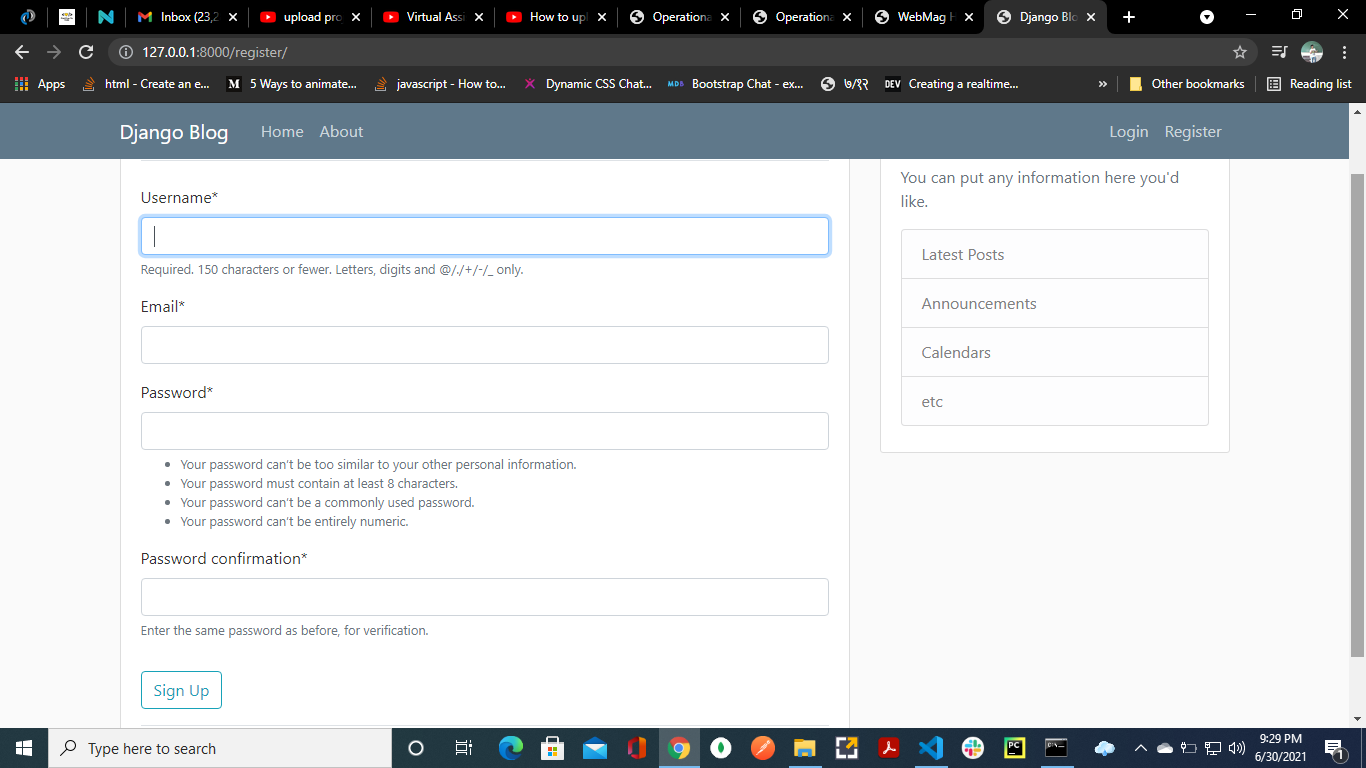Viewport: 1366px width, 768px height.
Task: Focus the Email input field
Action: [484, 344]
